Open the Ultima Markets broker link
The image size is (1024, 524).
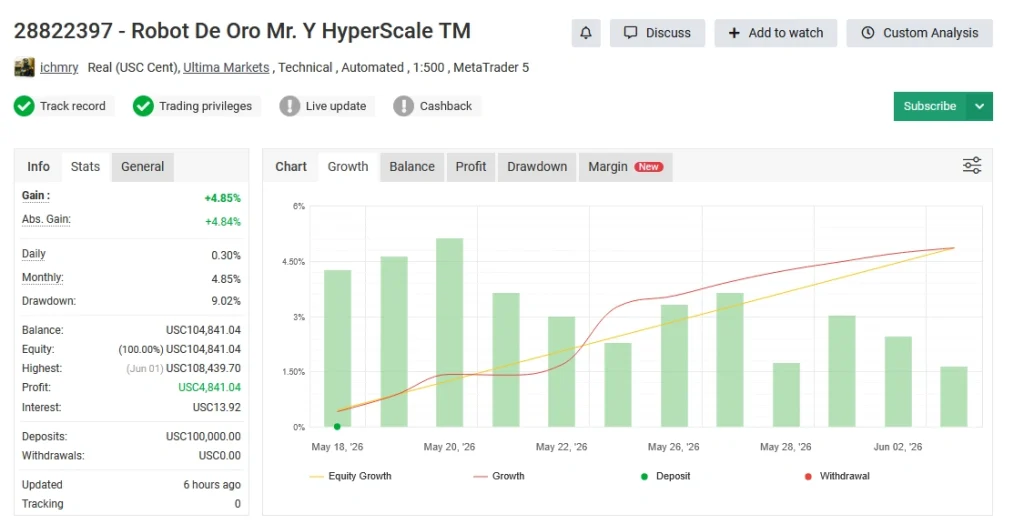226,67
